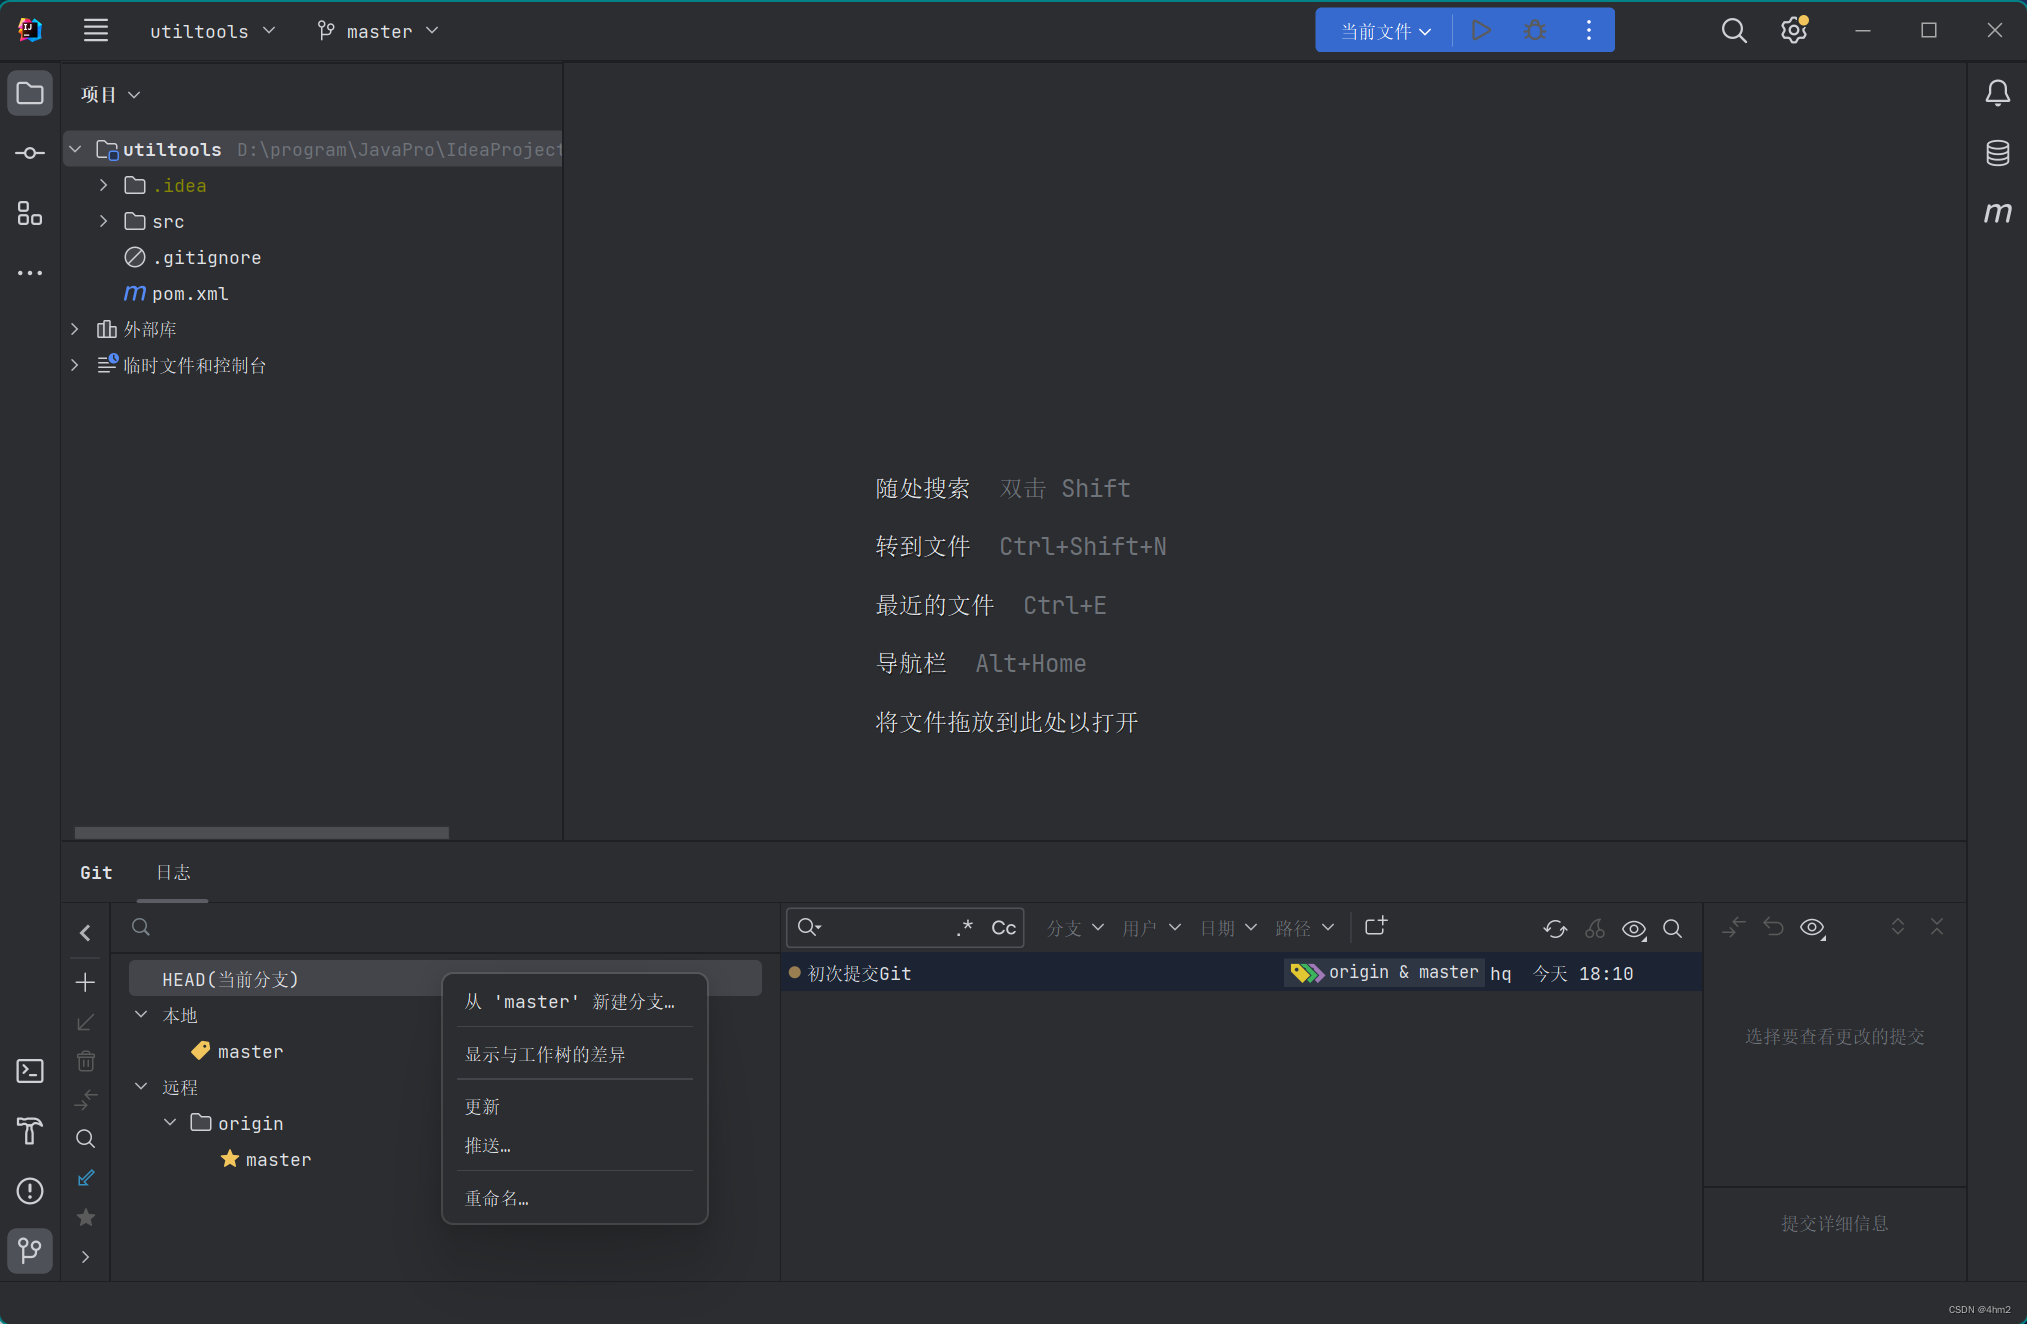Open the Git tool window icon

click(x=30, y=1251)
